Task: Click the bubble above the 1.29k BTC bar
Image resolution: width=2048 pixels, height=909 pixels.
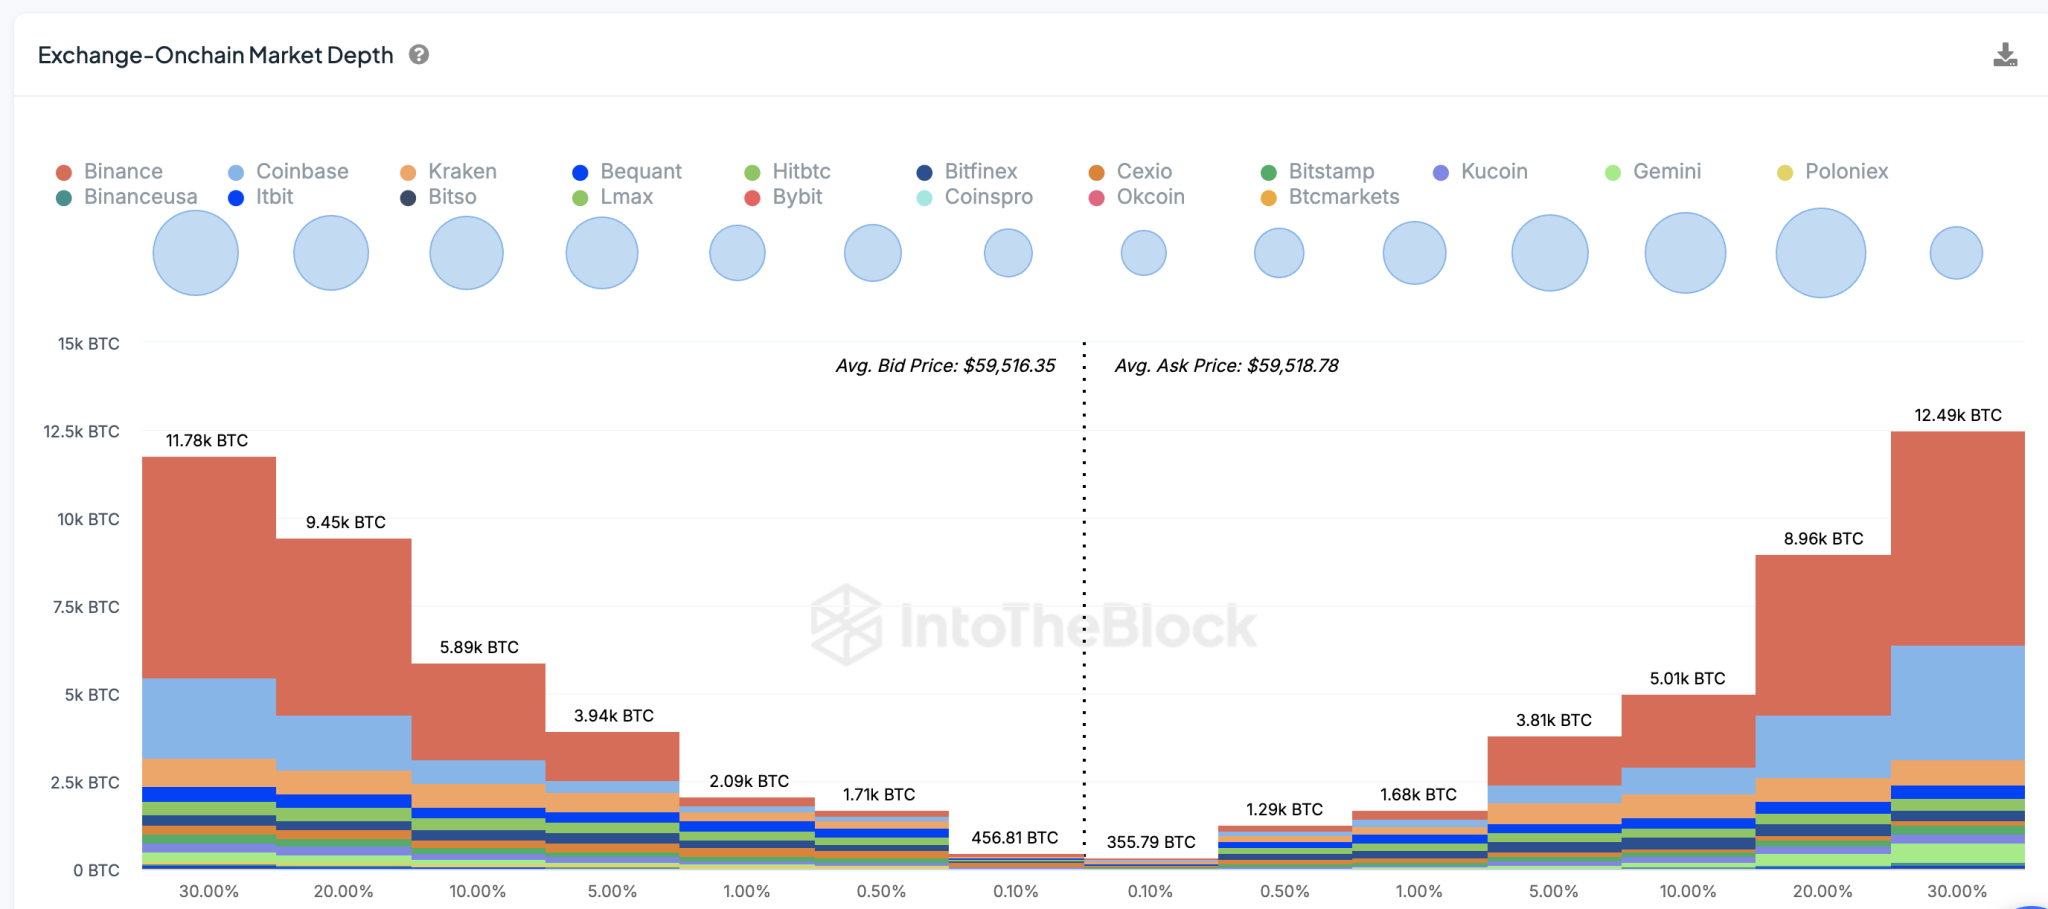Action: click(x=1279, y=253)
